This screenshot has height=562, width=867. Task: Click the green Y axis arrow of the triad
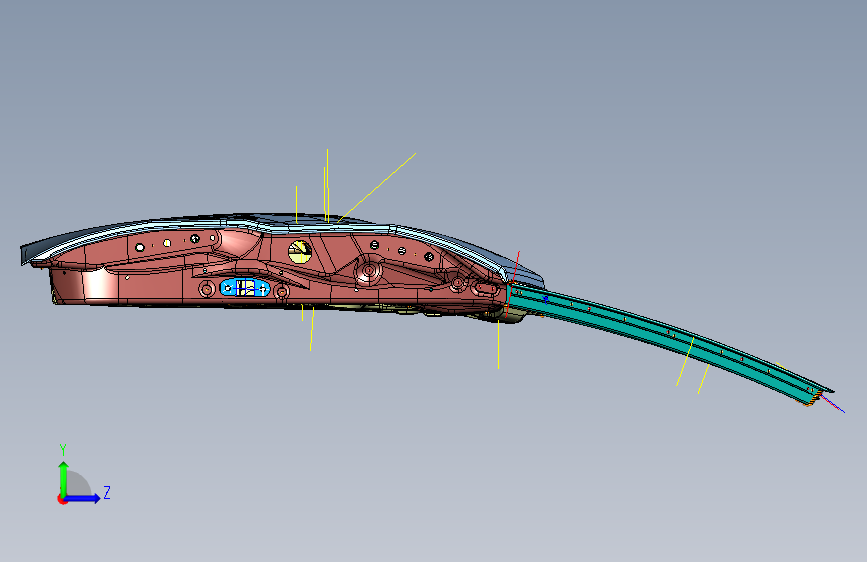tap(63, 478)
